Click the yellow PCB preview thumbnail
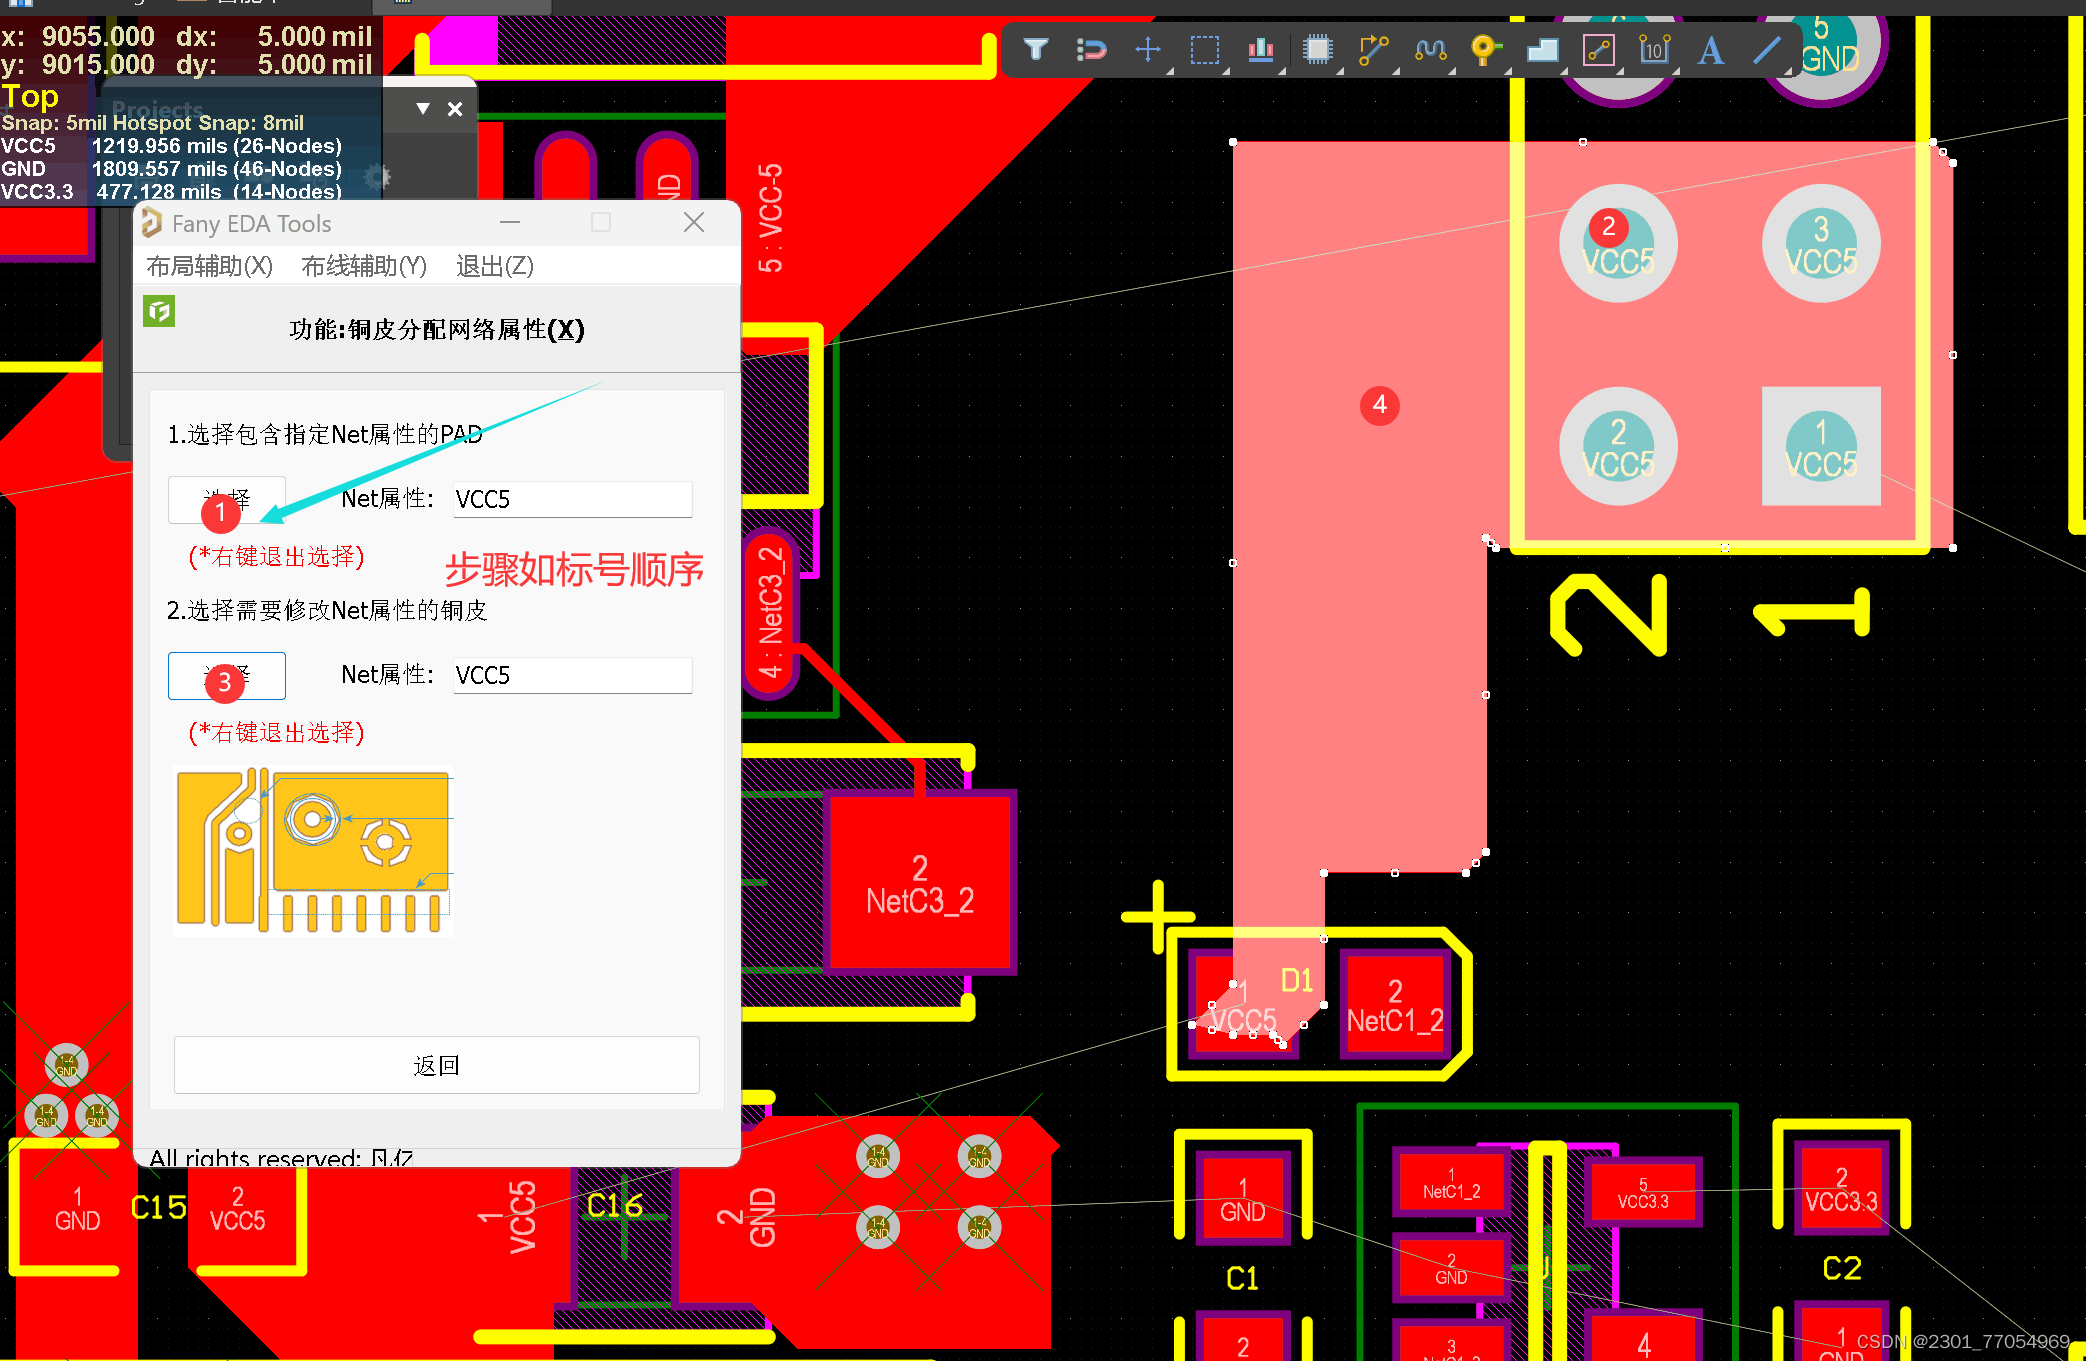 click(313, 851)
